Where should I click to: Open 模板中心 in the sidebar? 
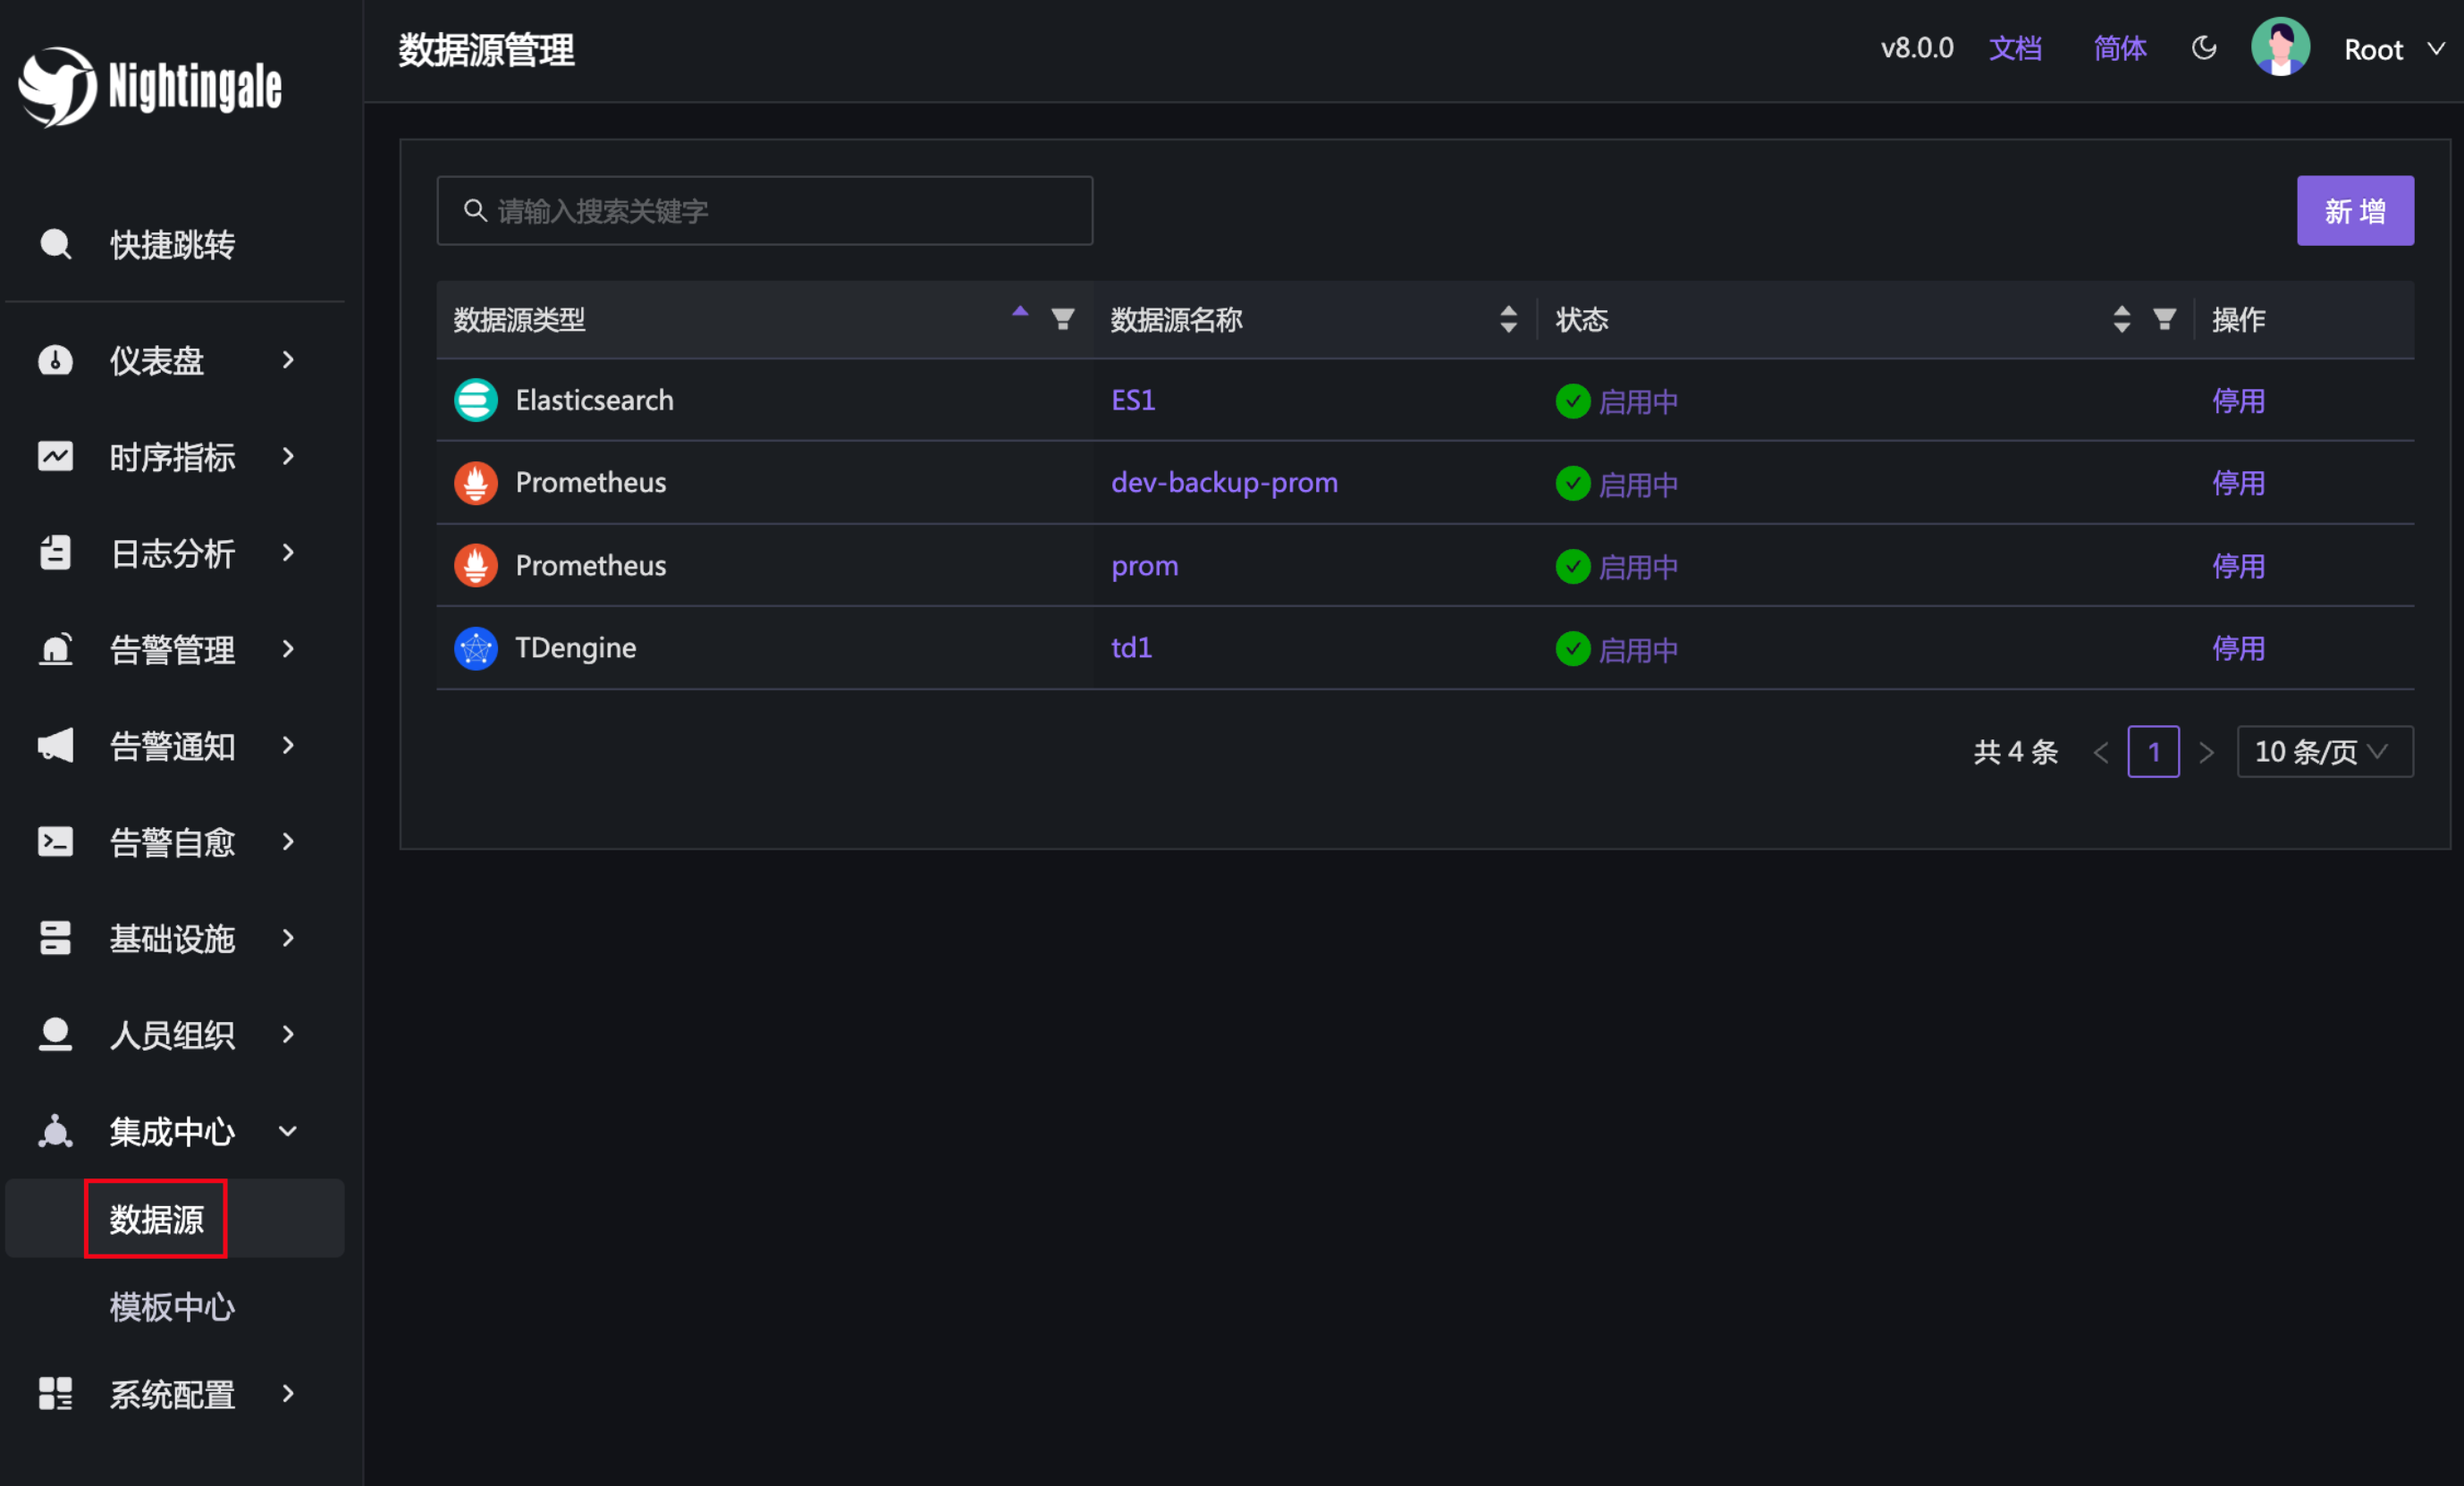point(172,1306)
